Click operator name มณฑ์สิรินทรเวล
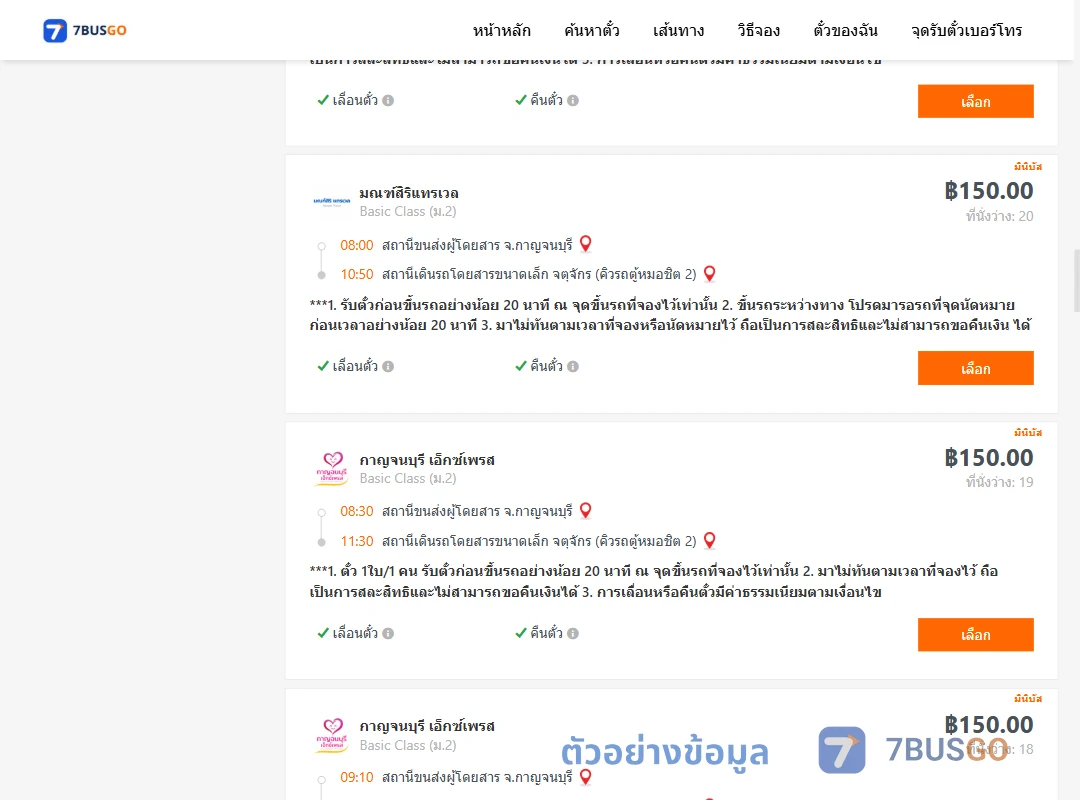Viewport: 1080px width, 800px height. (x=409, y=193)
